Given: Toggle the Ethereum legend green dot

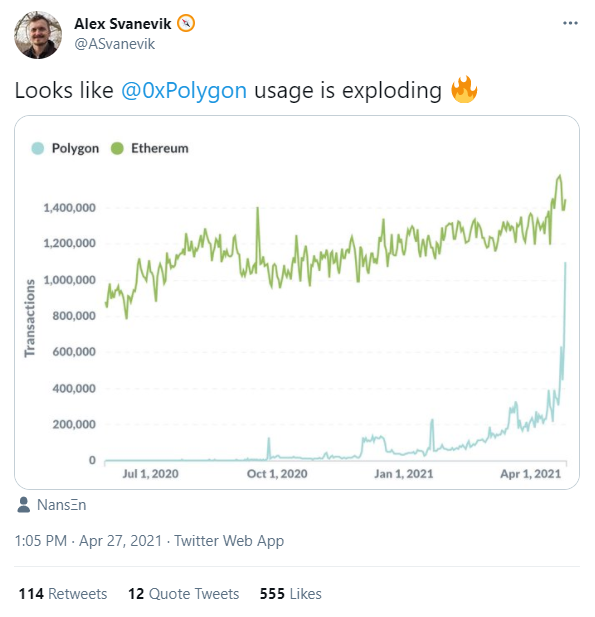Looking at the screenshot, I should point(117,148).
